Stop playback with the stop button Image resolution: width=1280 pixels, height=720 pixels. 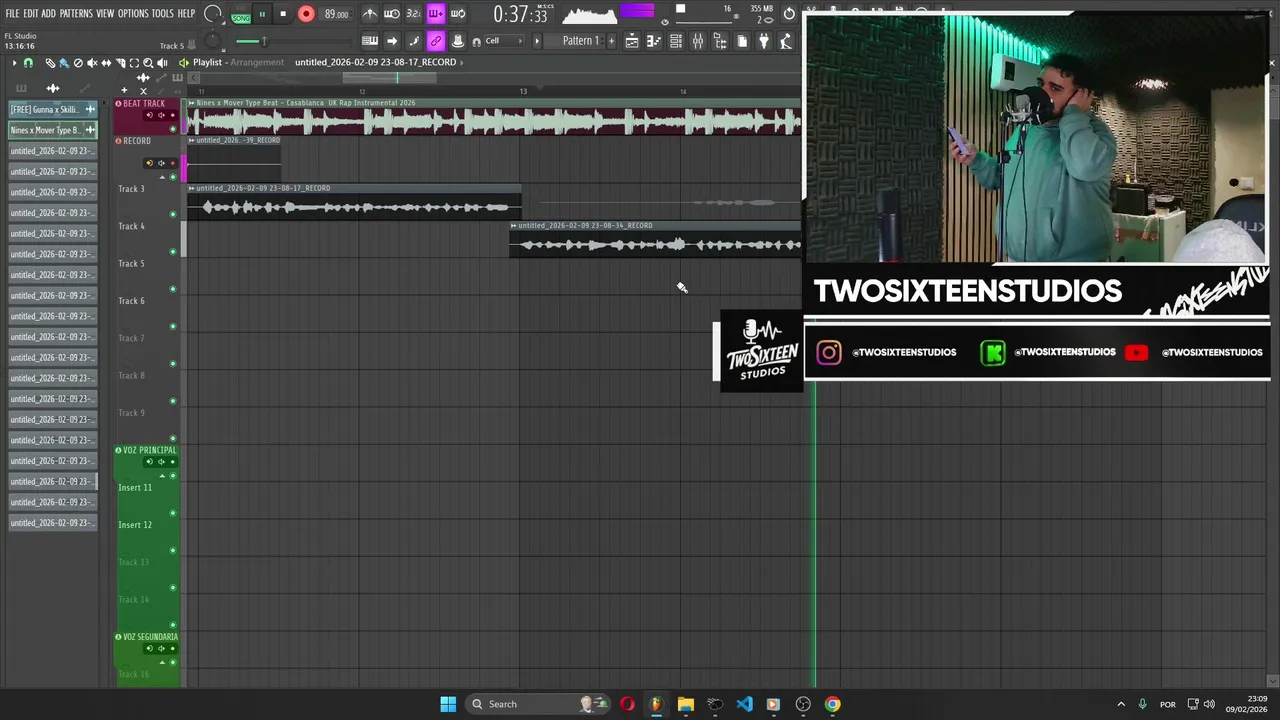pos(283,14)
